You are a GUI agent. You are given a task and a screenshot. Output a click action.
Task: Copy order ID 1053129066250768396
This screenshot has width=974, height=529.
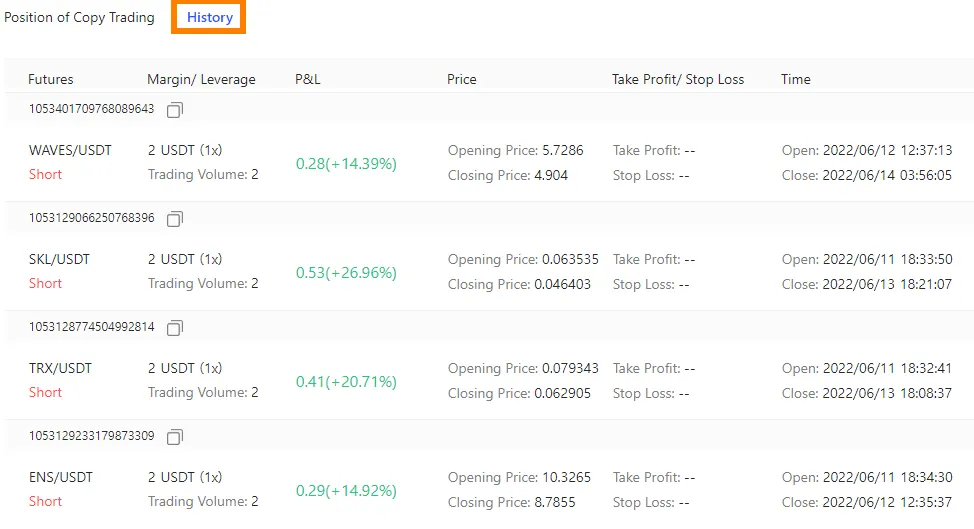click(x=175, y=218)
